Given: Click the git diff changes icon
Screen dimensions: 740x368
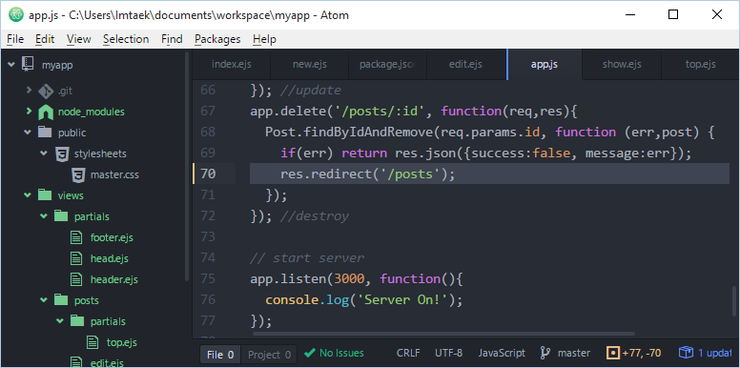Looking at the screenshot, I should click(x=613, y=352).
